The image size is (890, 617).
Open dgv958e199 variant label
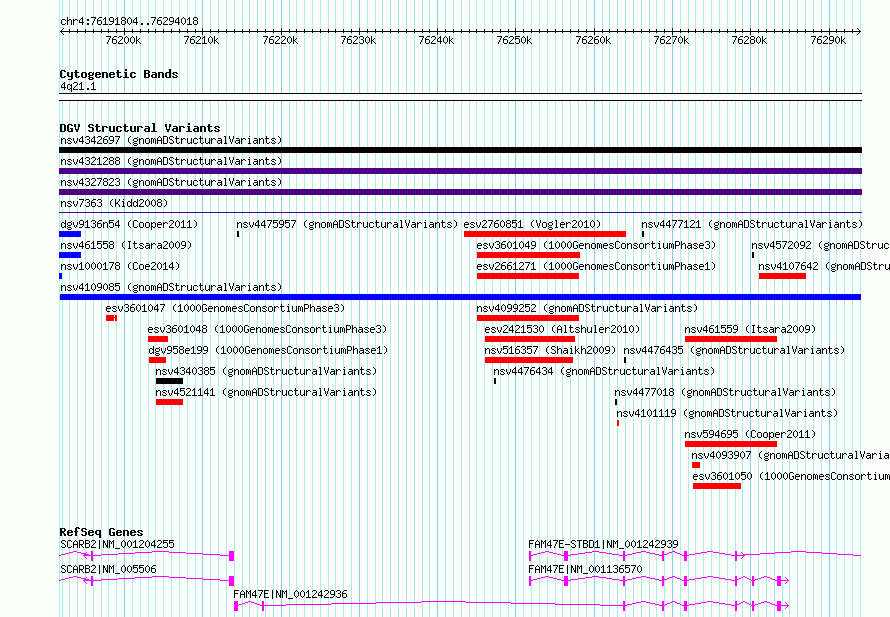(268, 350)
